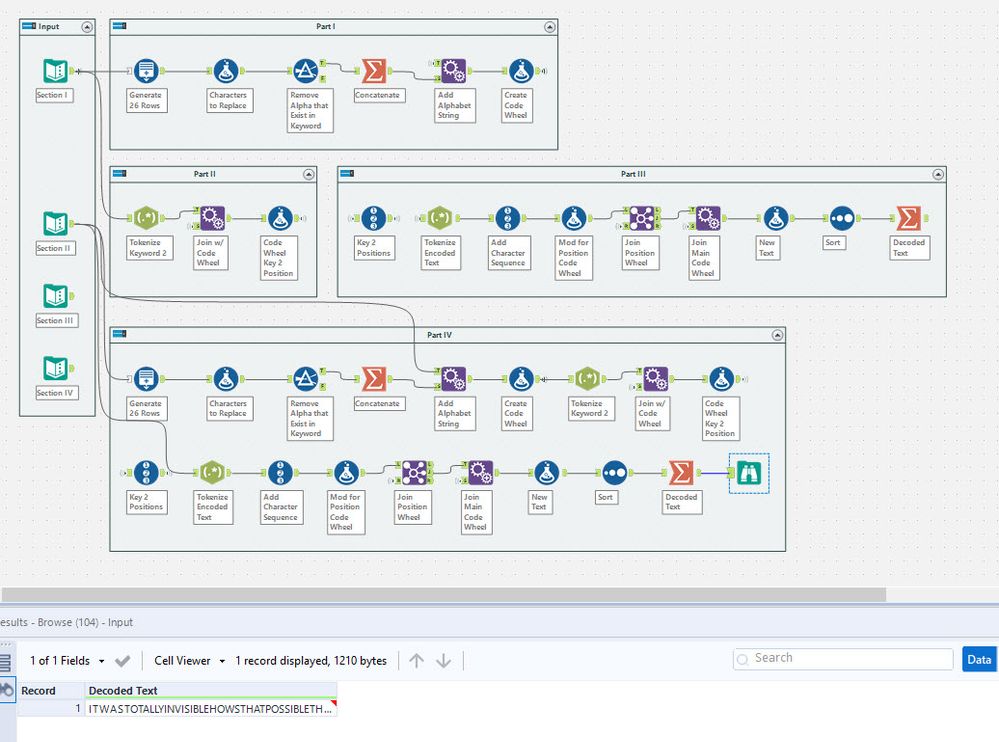
Task: Select Join Position Wheel tool in Part IV
Action: [414, 473]
